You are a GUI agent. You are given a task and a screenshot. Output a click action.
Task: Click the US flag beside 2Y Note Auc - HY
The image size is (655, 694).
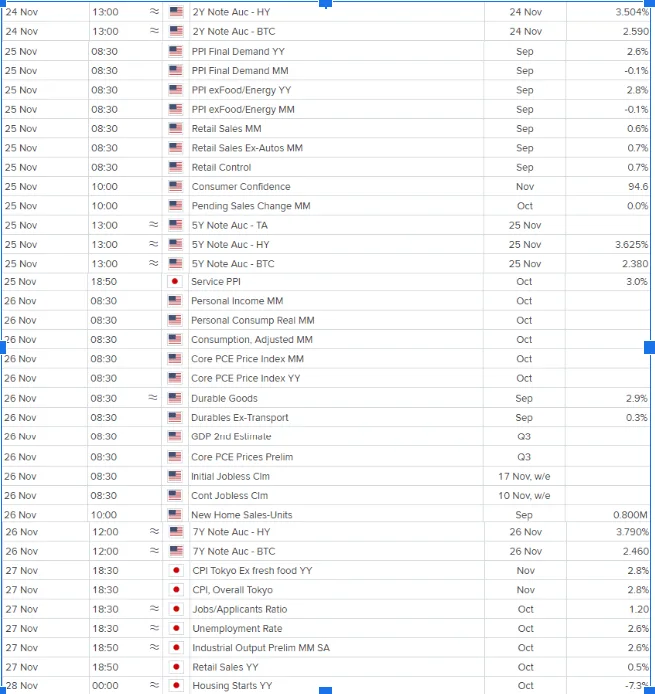(176, 12)
